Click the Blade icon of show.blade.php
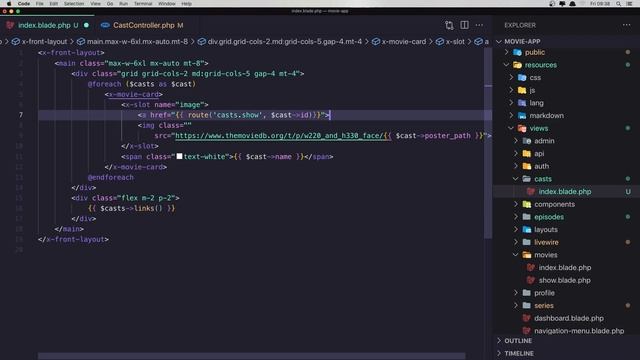 coord(530,280)
